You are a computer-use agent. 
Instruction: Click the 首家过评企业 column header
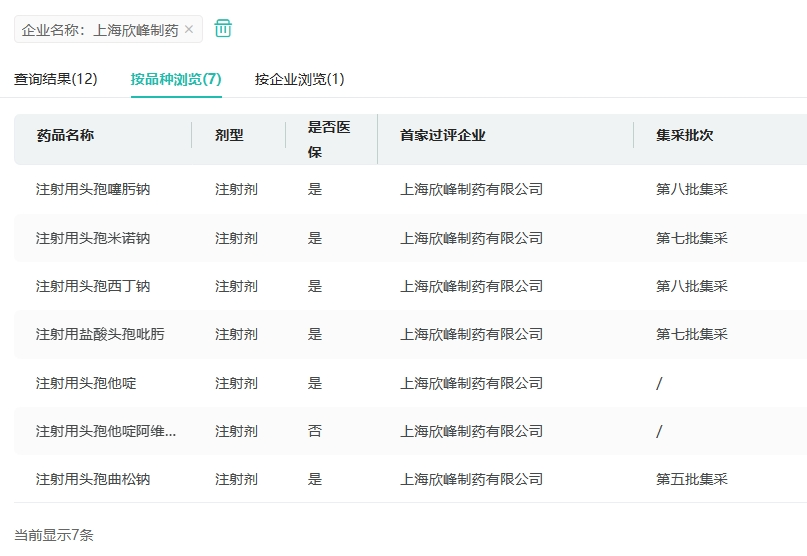click(x=442, y=135)
